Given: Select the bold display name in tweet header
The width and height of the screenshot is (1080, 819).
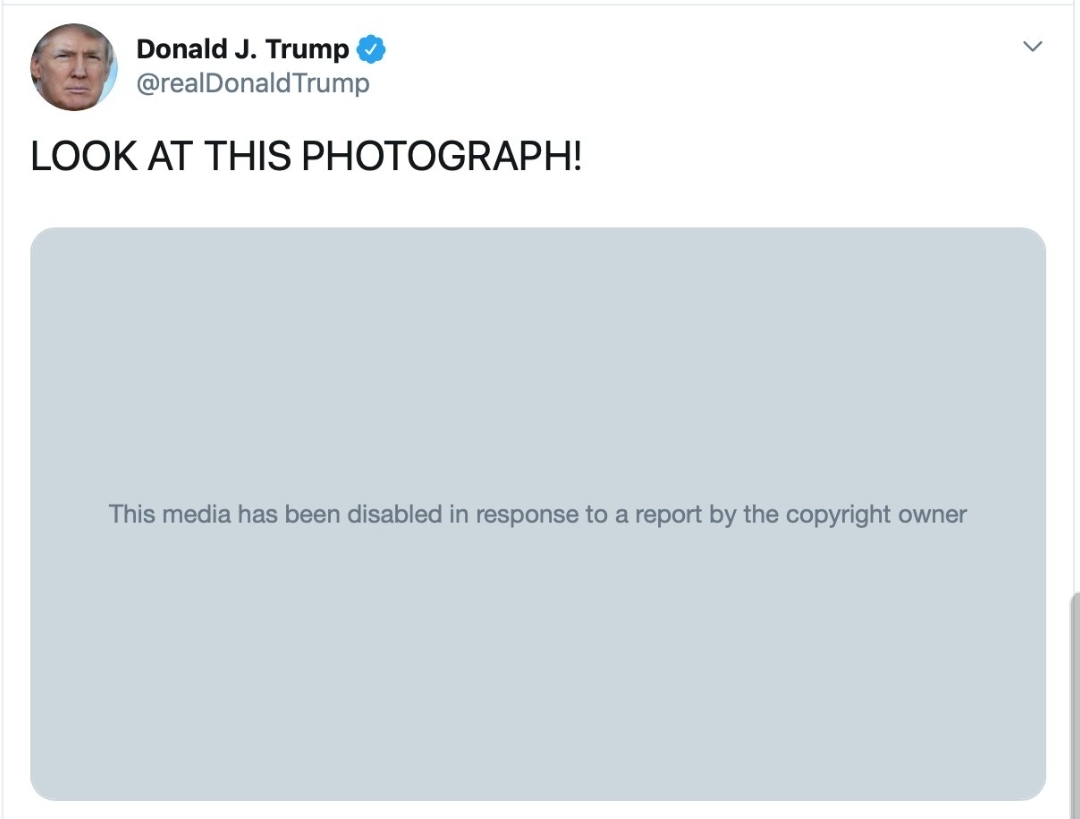Looking at the screenshot, I should [x=243, y=49].
